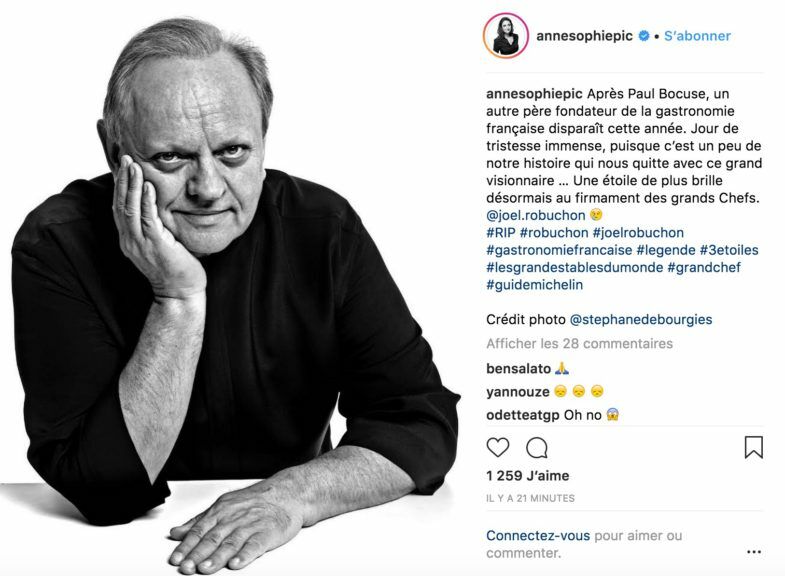785x576 pixels.
Task: Save the post with the bookmark icon
Action: (753, 447)
